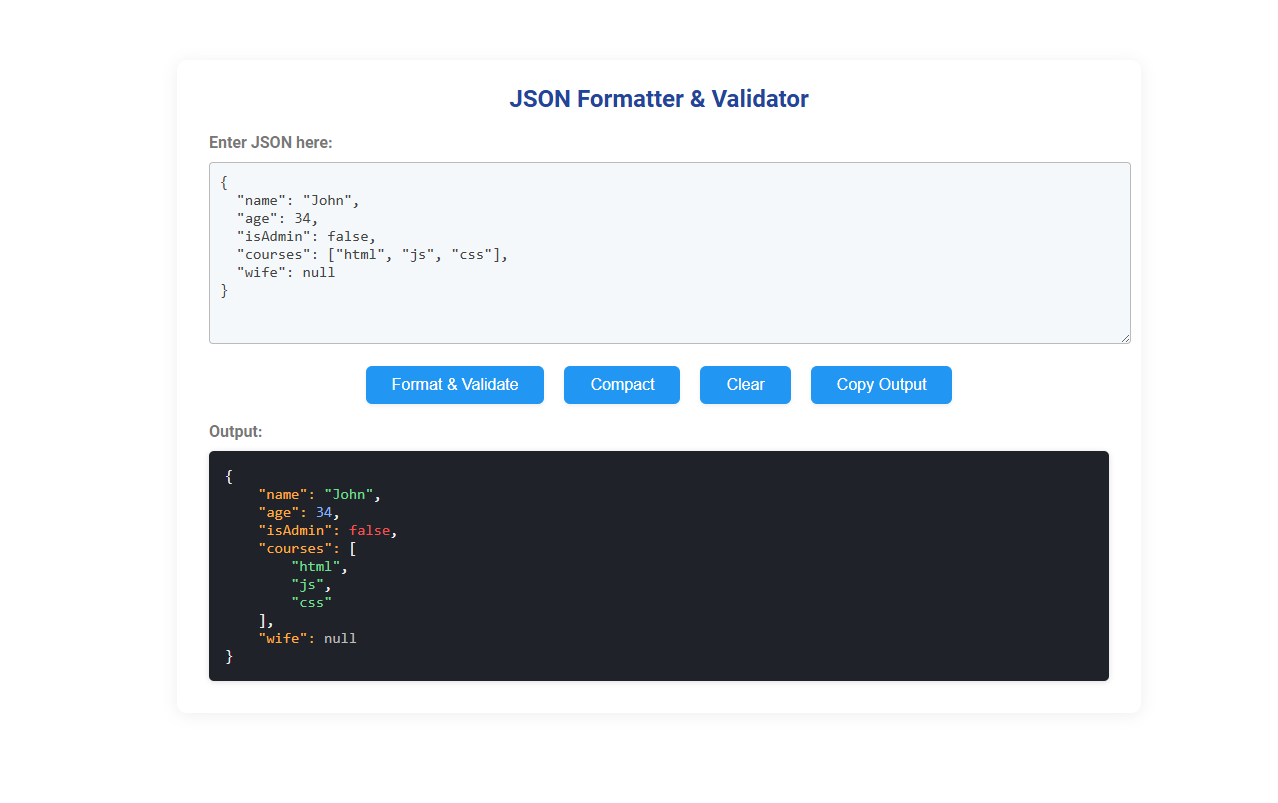This screenshot has height=803, width=1278.
Task: Click the "age": 34 line in input
Action: click(x=275, y=218)
